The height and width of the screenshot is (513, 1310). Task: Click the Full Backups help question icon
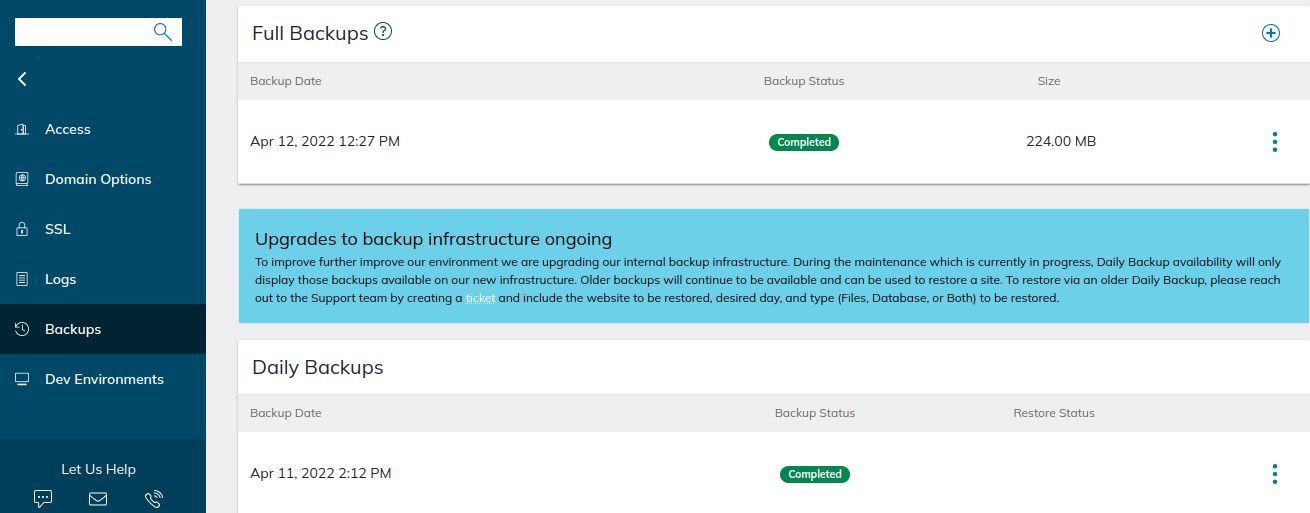point(383,31)
